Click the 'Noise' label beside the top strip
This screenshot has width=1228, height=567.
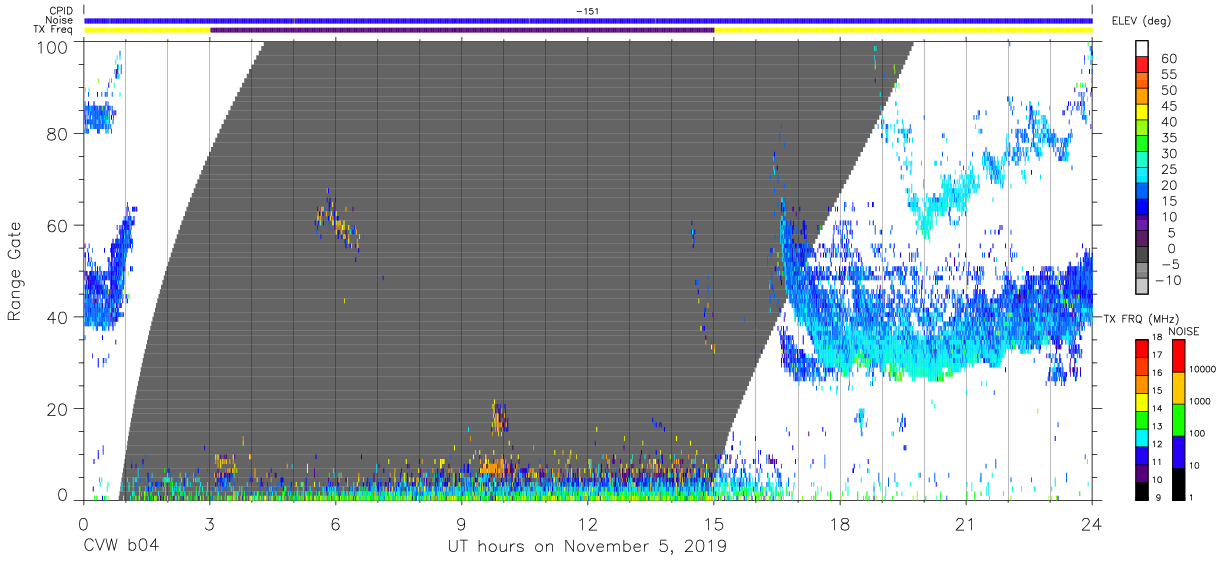pyautogui.click(x=60, y=20)
